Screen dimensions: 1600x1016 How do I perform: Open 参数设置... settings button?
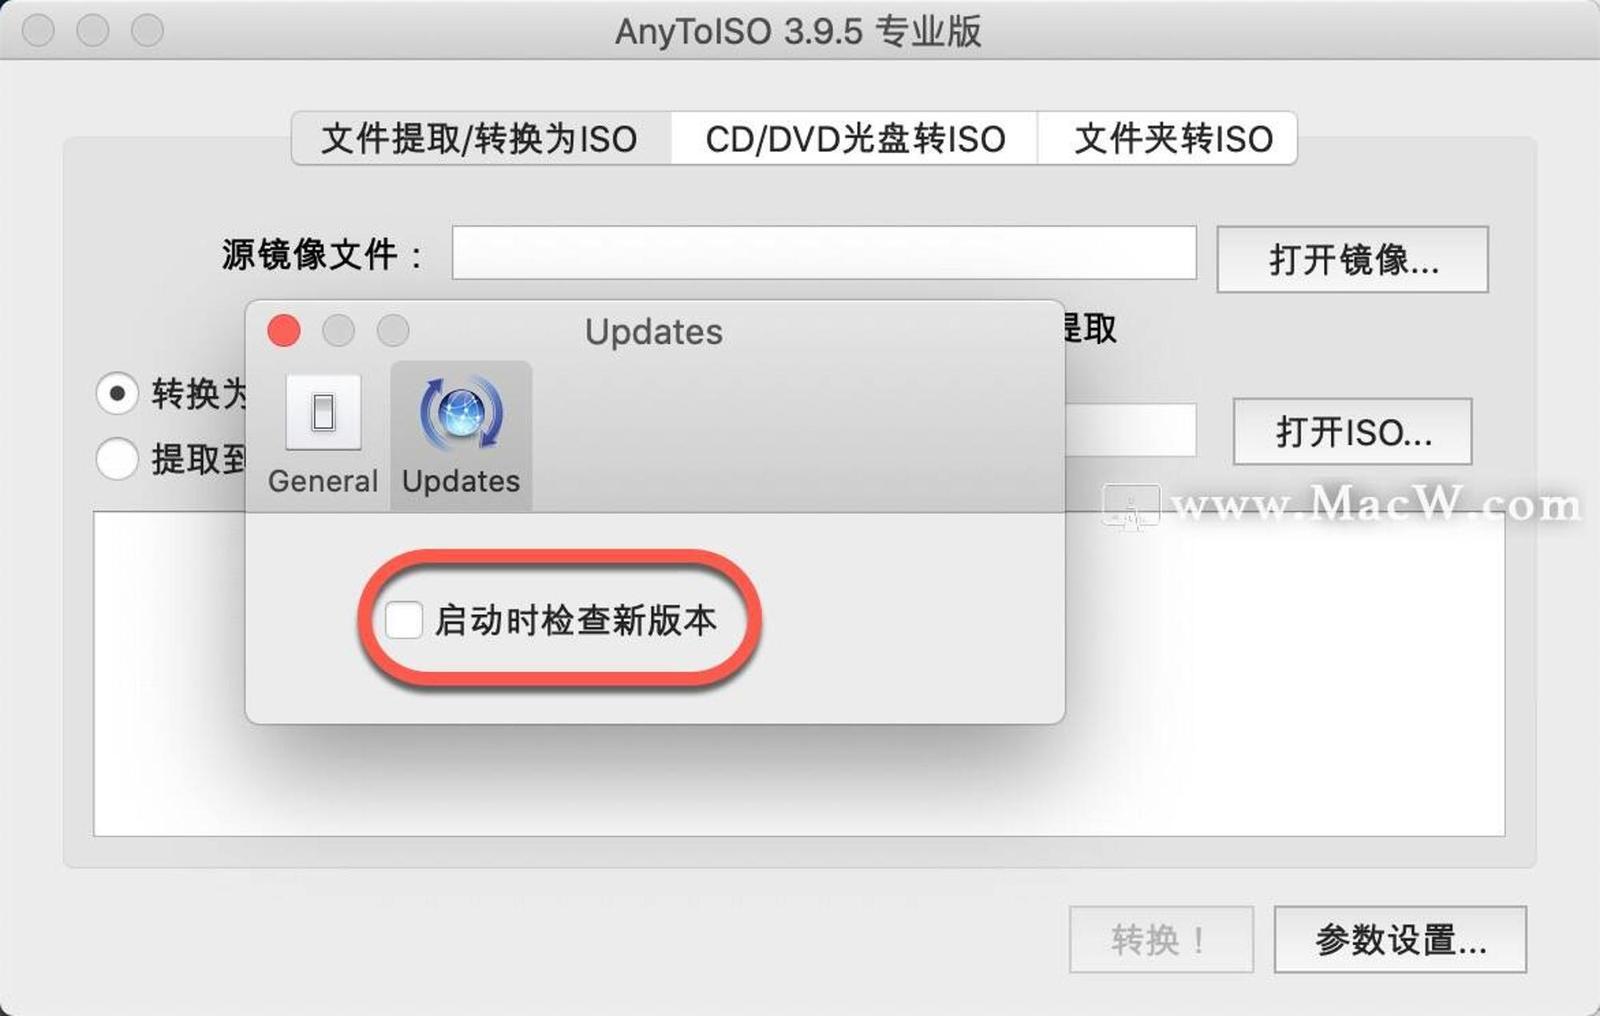click(x=1400, y=939)
